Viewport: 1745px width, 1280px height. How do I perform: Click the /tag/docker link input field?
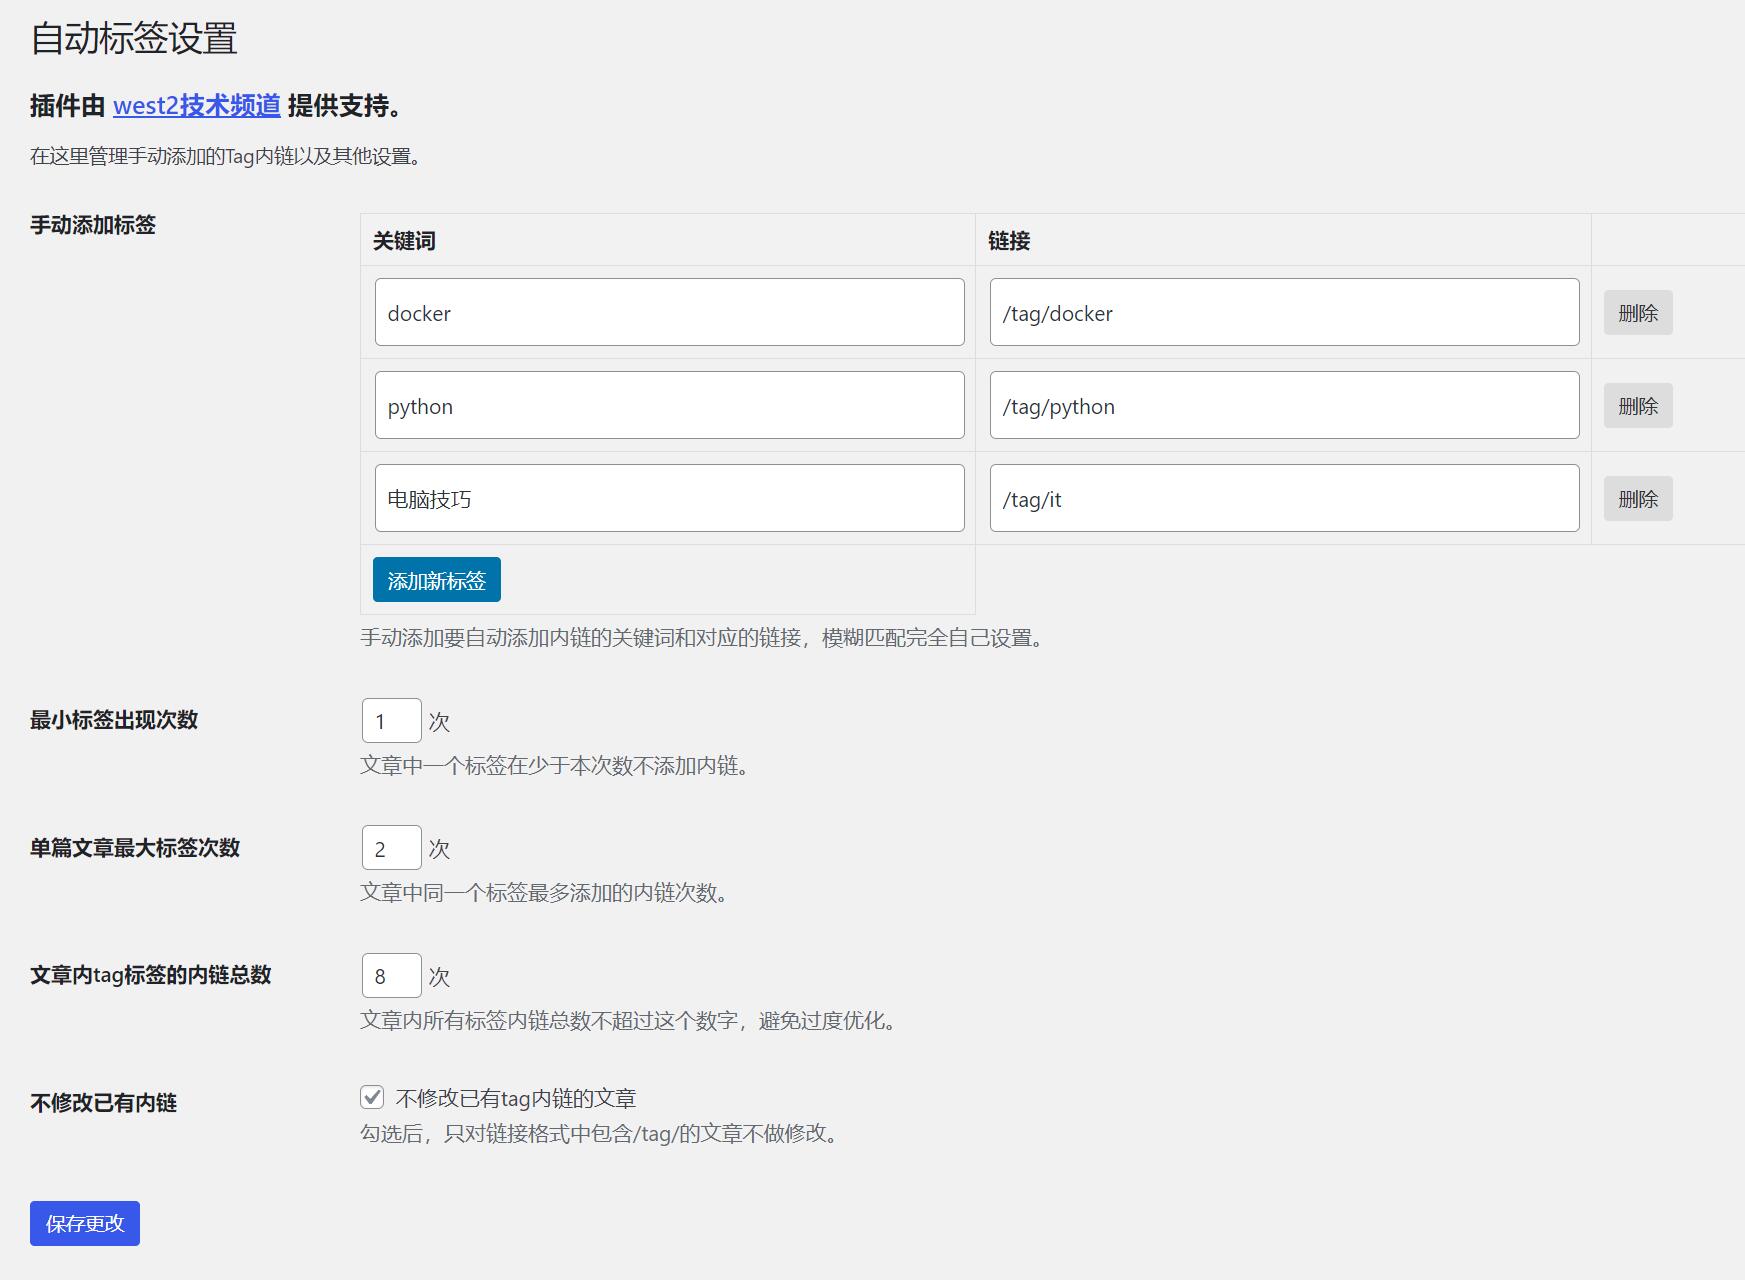click(x=1284, y=312)
